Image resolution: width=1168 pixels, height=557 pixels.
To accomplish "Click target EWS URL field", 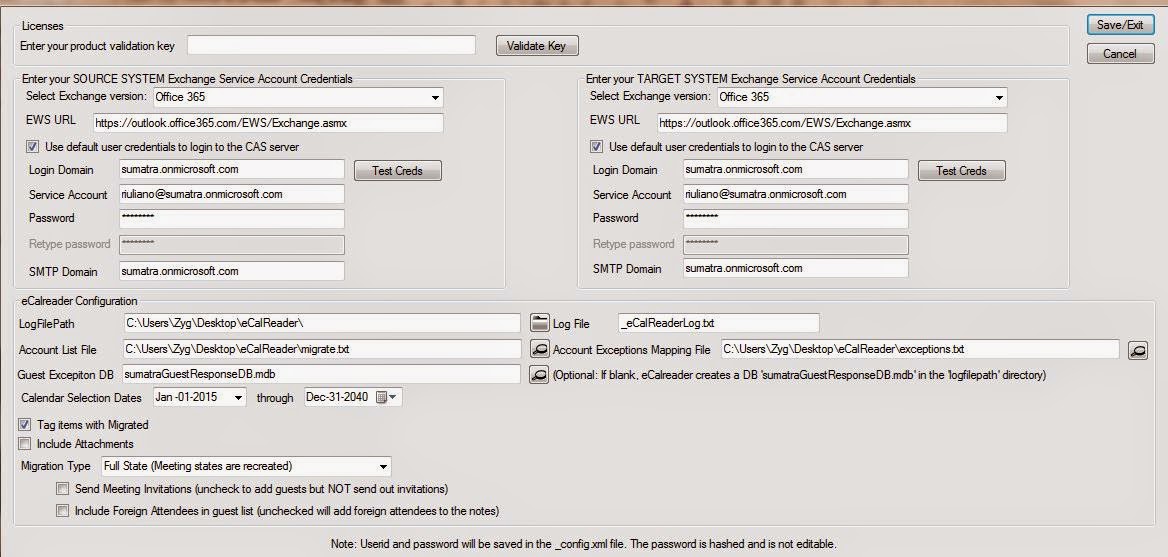I will [x=832, y=123].
